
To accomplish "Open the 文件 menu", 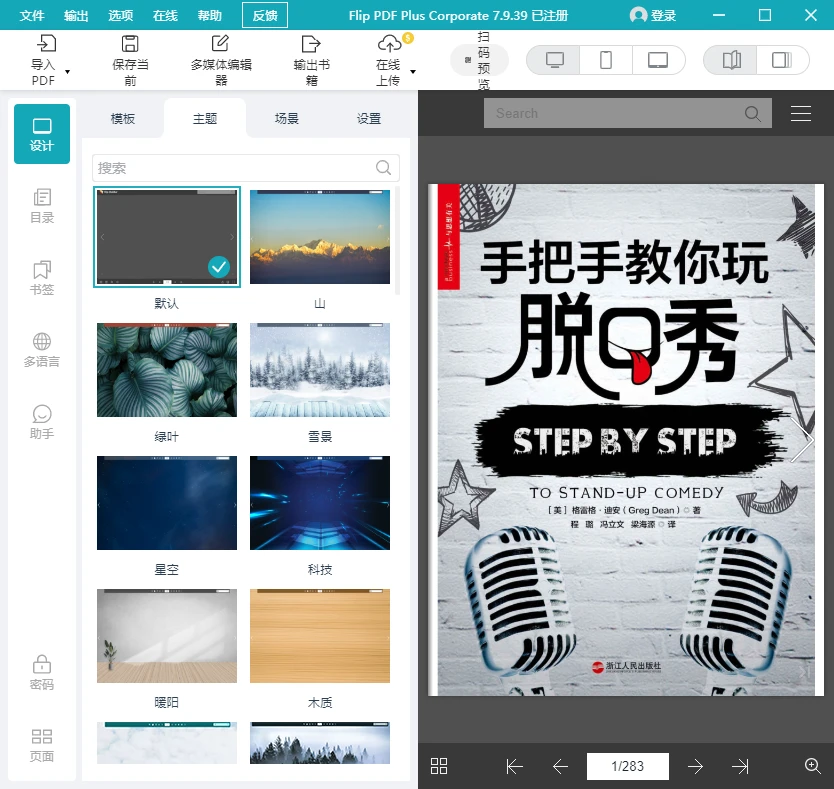I will click(32, 15).
